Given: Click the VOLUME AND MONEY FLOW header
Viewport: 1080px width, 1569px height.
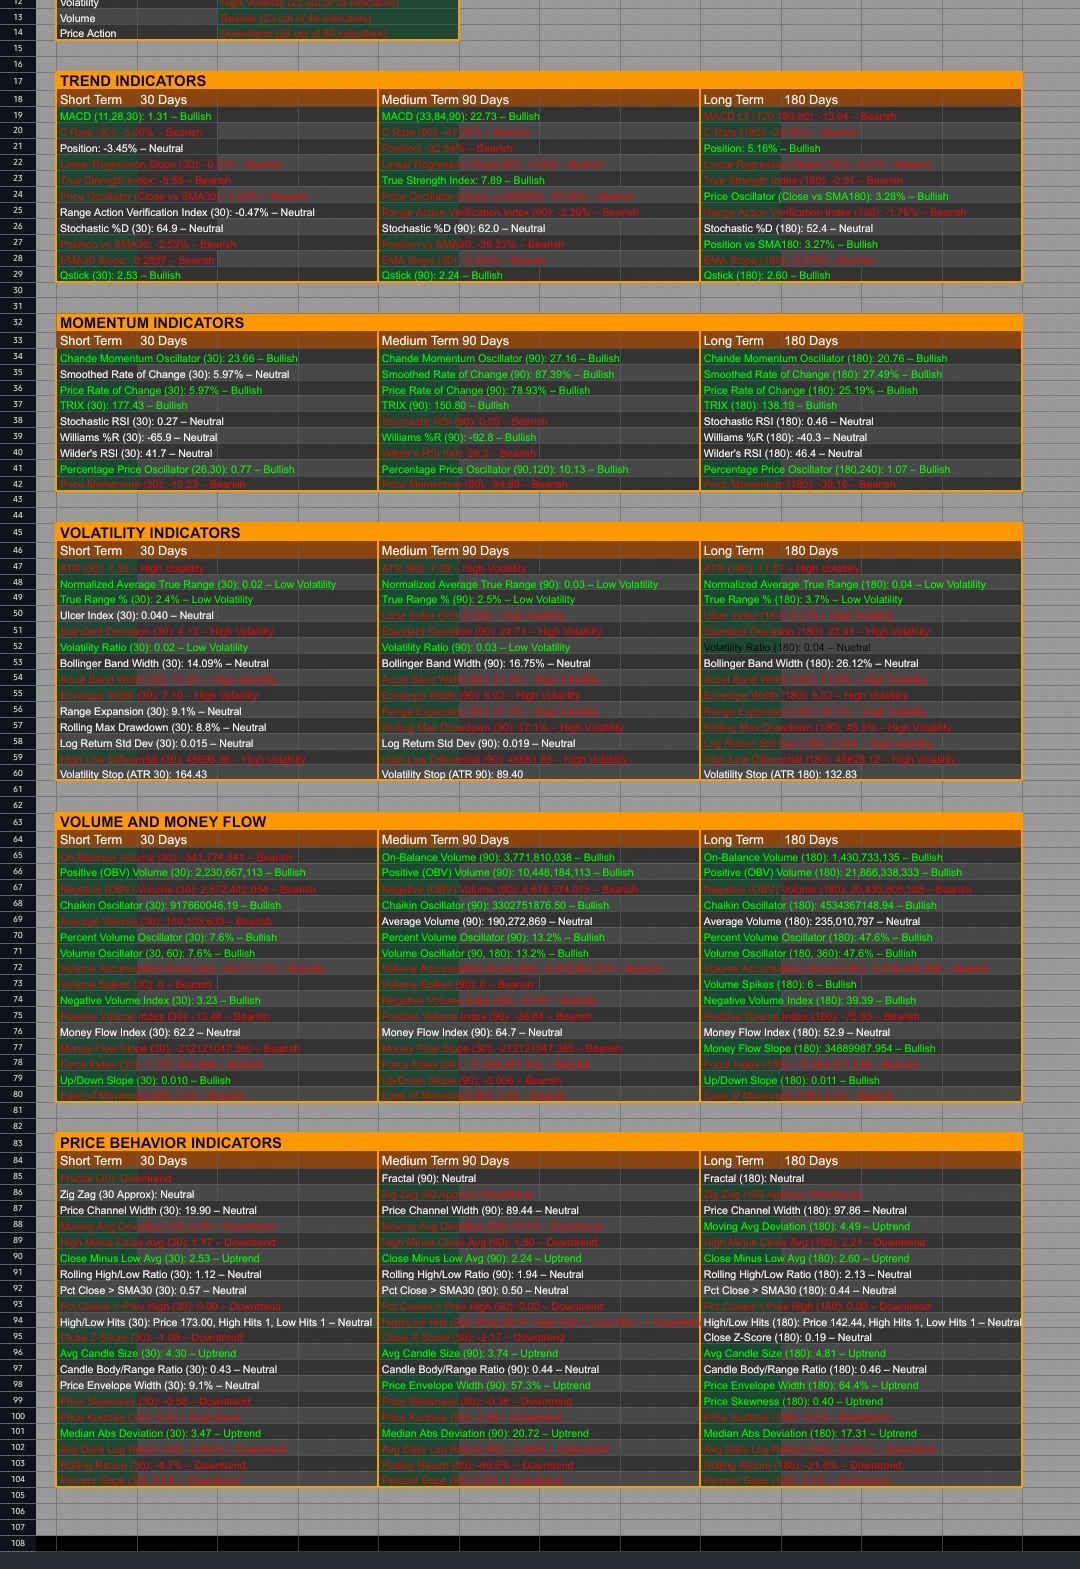Looking at the screenshot, I should click(x=163, y=822).
